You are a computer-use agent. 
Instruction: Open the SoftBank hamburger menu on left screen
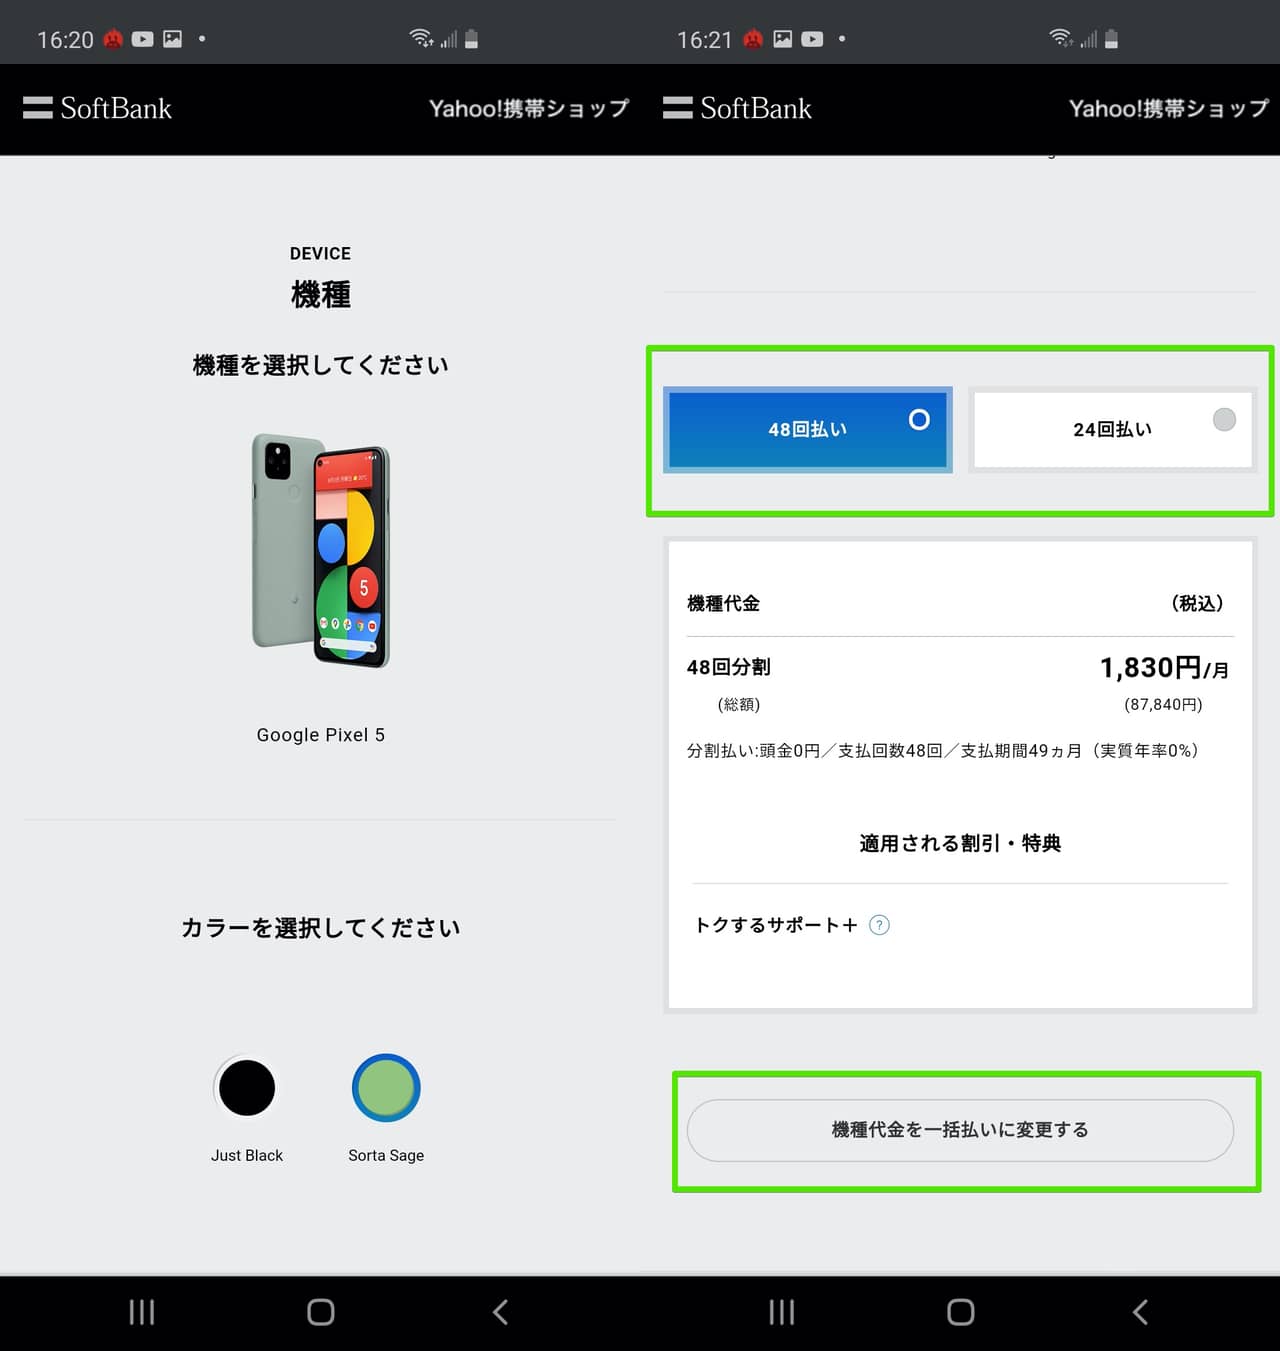coord(38,108)
